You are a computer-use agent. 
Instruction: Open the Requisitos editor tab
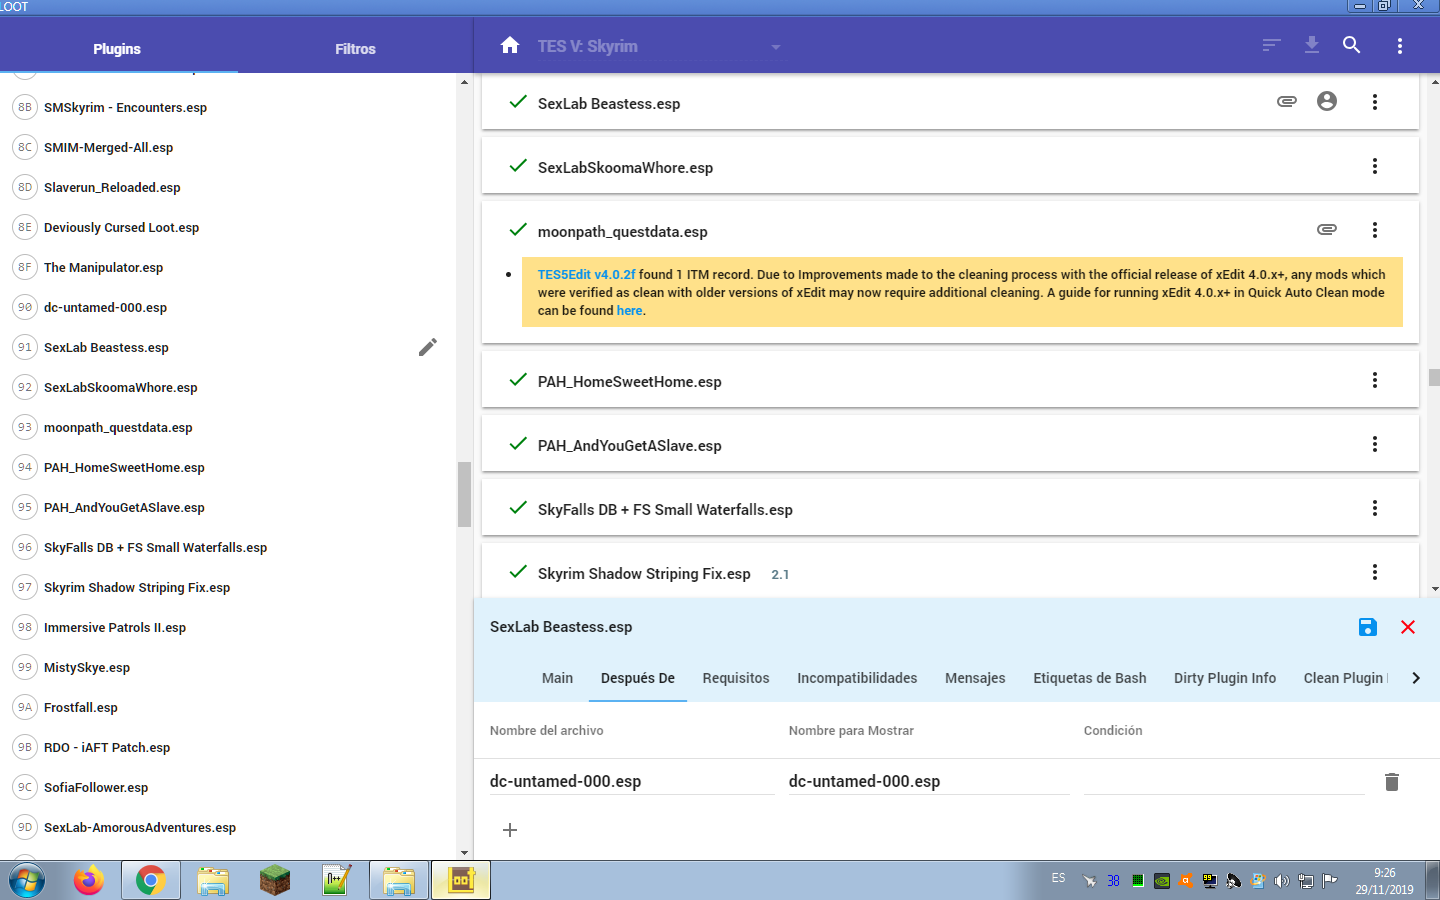[736, 678]
